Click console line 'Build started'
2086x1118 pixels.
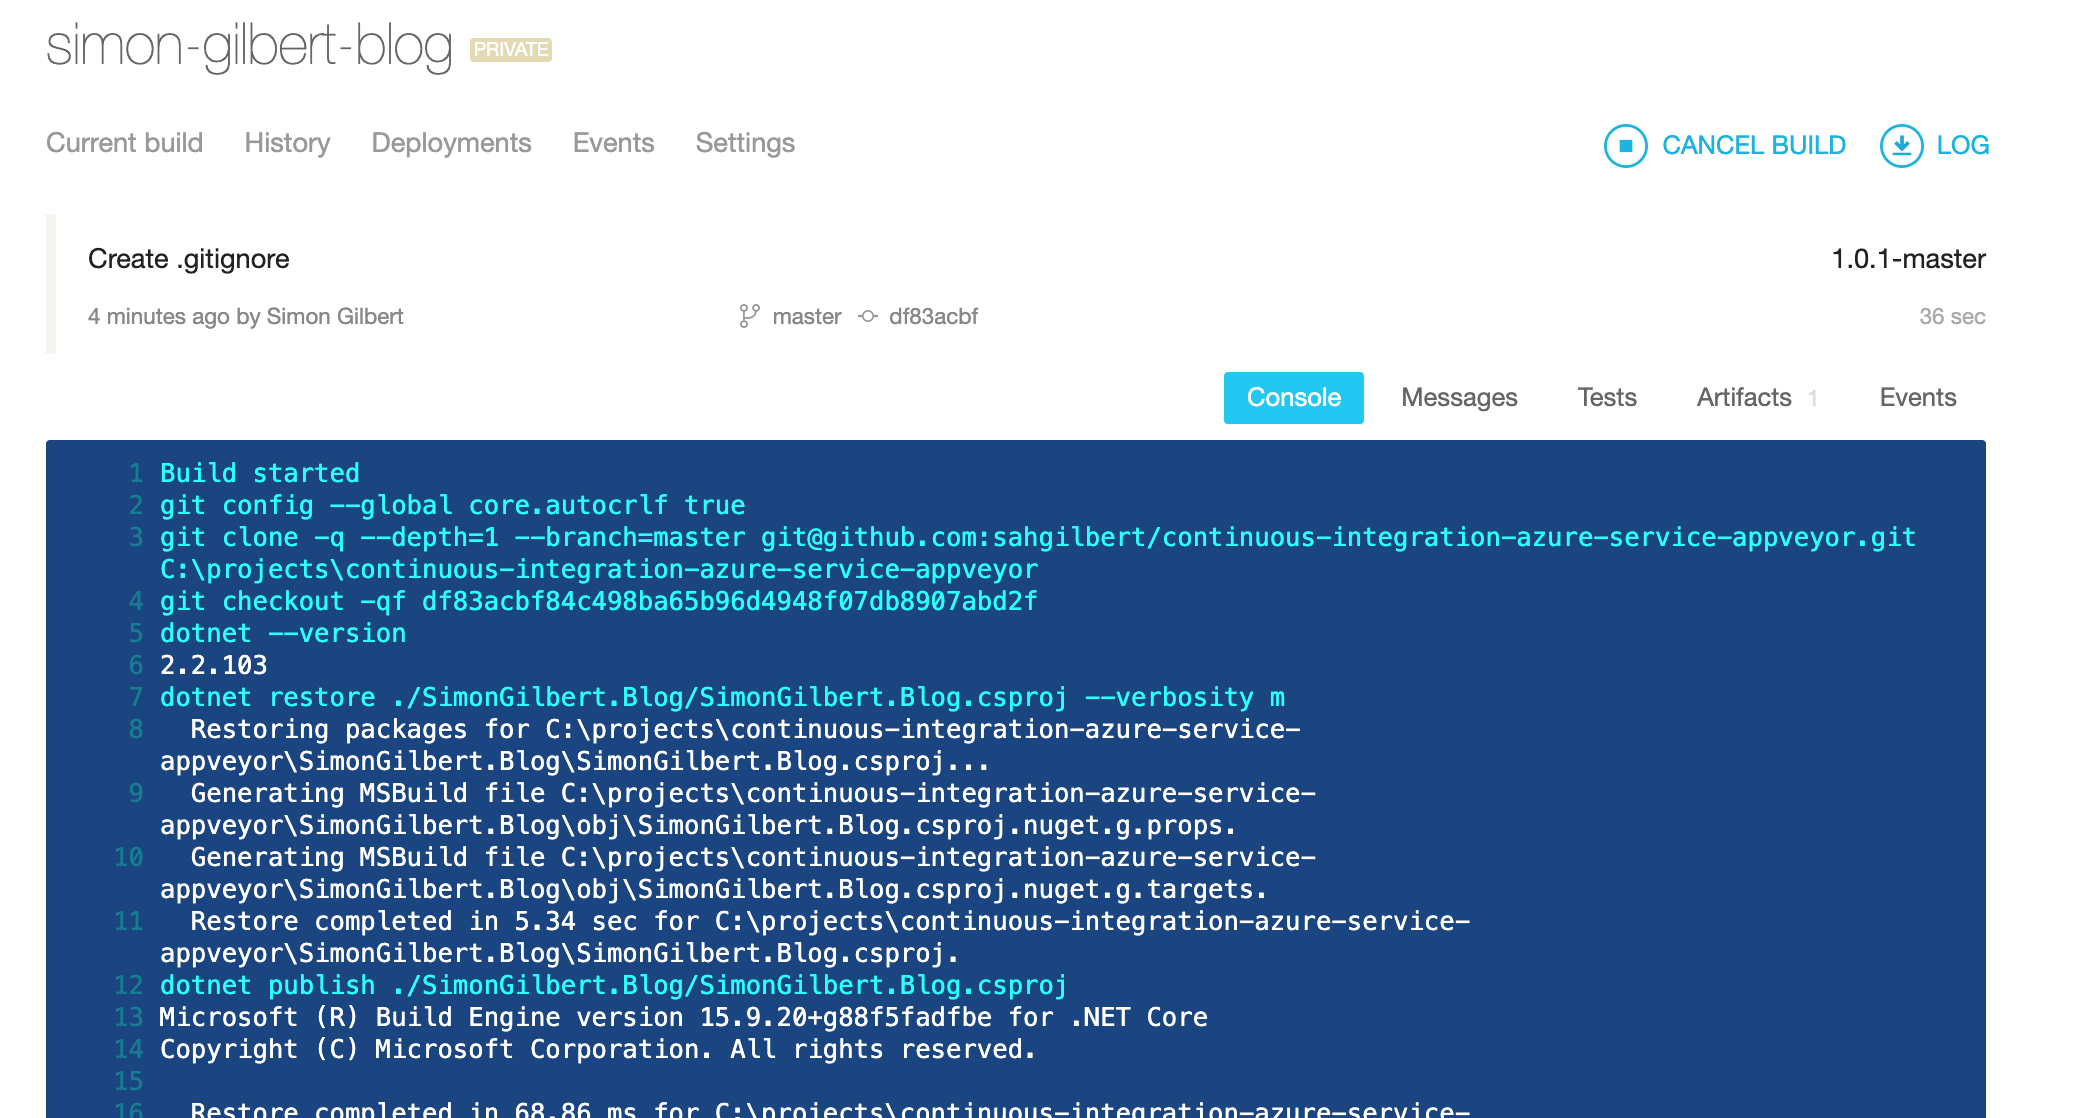click(259, 473)
